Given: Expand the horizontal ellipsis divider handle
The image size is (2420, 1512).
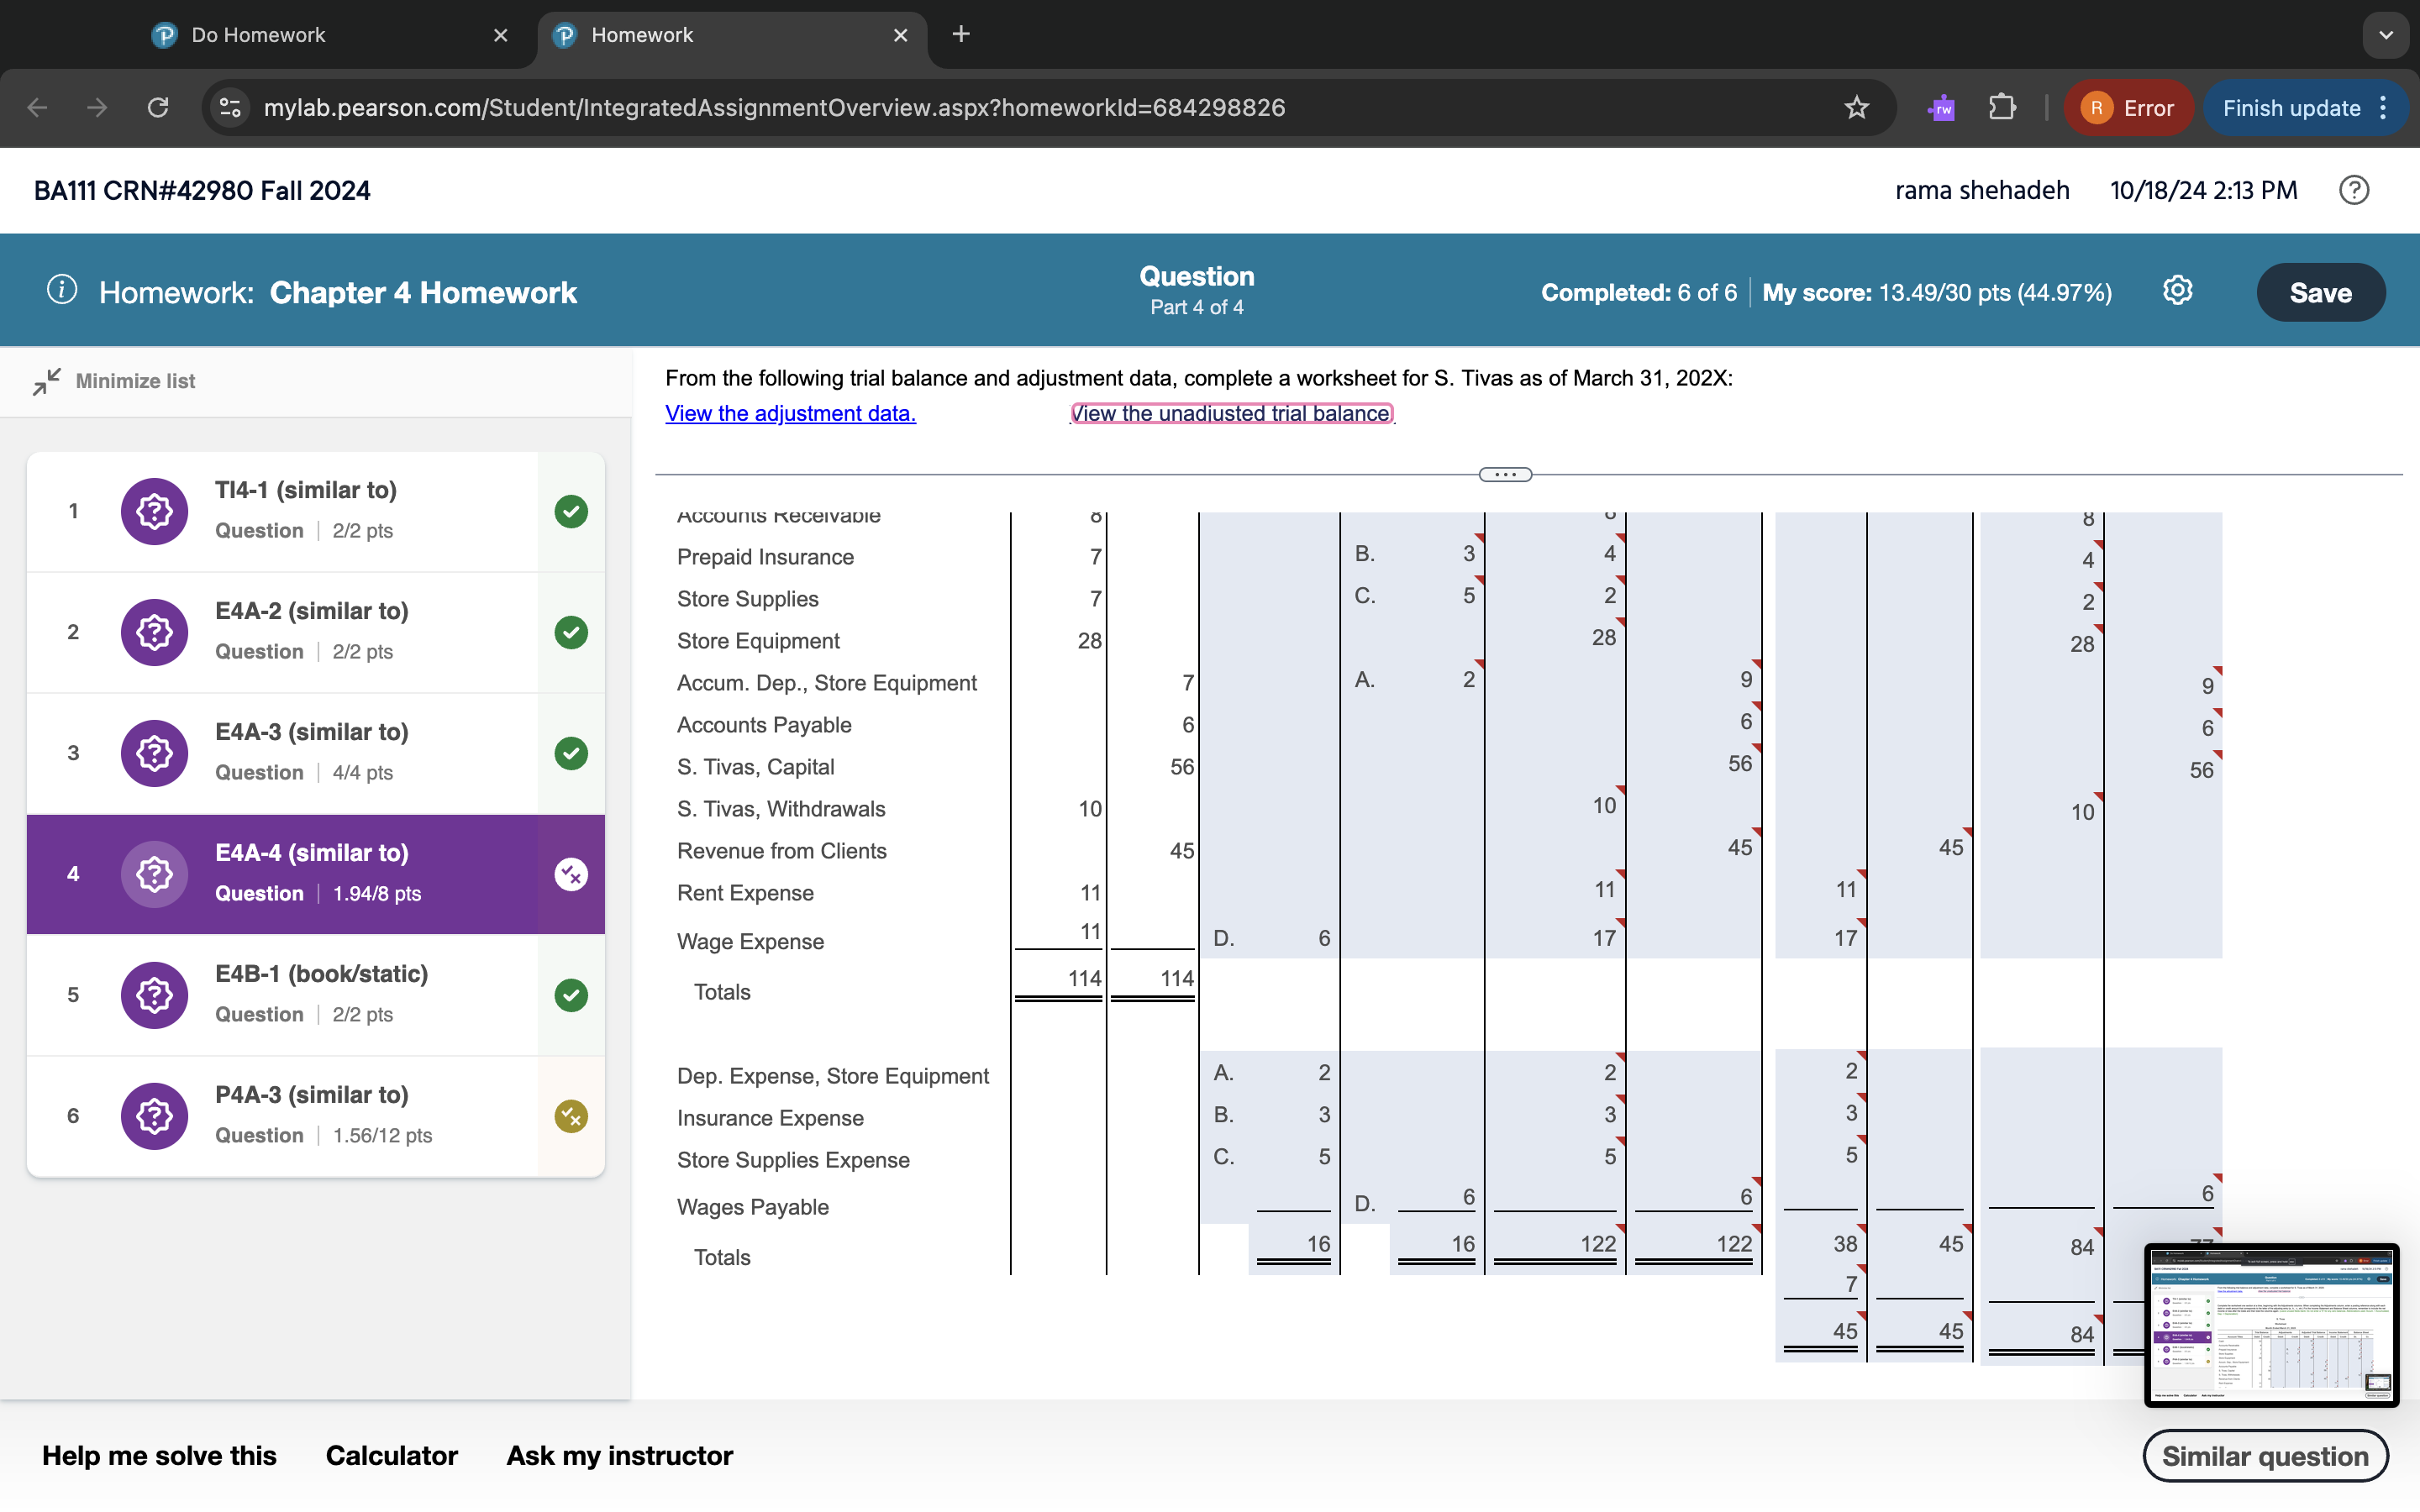Looking at the screenshot, I should coord(1505,475).
